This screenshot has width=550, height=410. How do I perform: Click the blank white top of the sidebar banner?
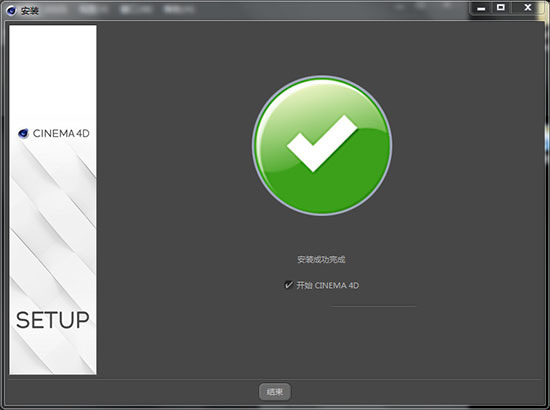click(53, 74)
